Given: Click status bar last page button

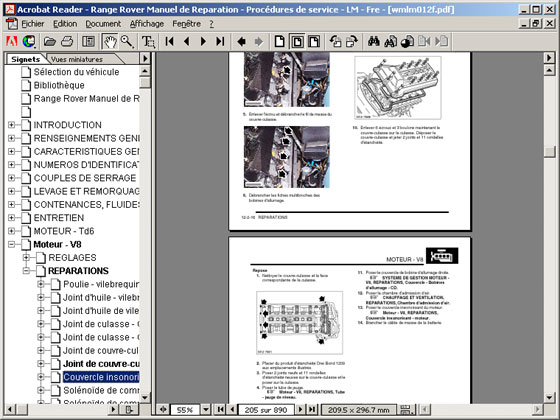Looking at the screenshot, I should (x=312, y=409).
